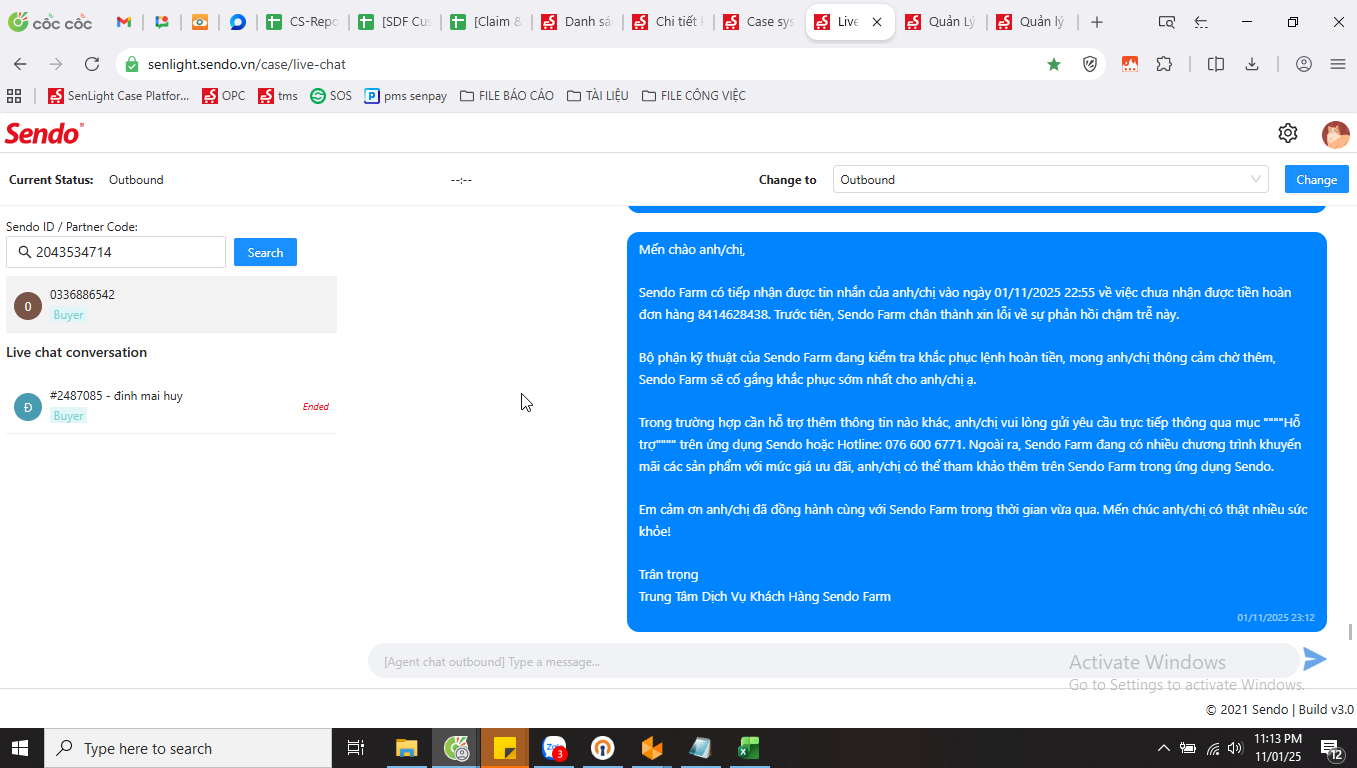Switch to the Chi tiết tab
The height and width of the screenshot is (768, 1357).
pyautogui.click(x=668, y=22)
